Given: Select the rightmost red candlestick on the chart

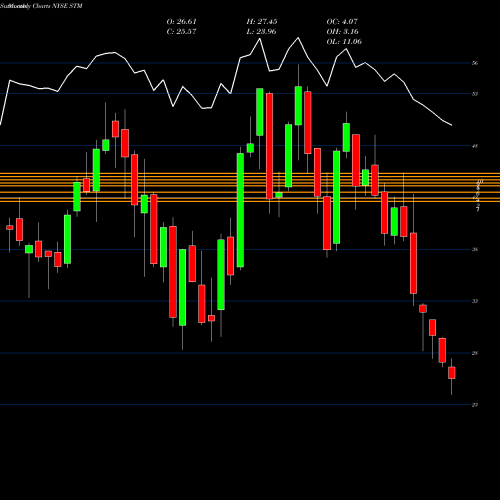Looking at the screenshot, I should click(452, 373).
